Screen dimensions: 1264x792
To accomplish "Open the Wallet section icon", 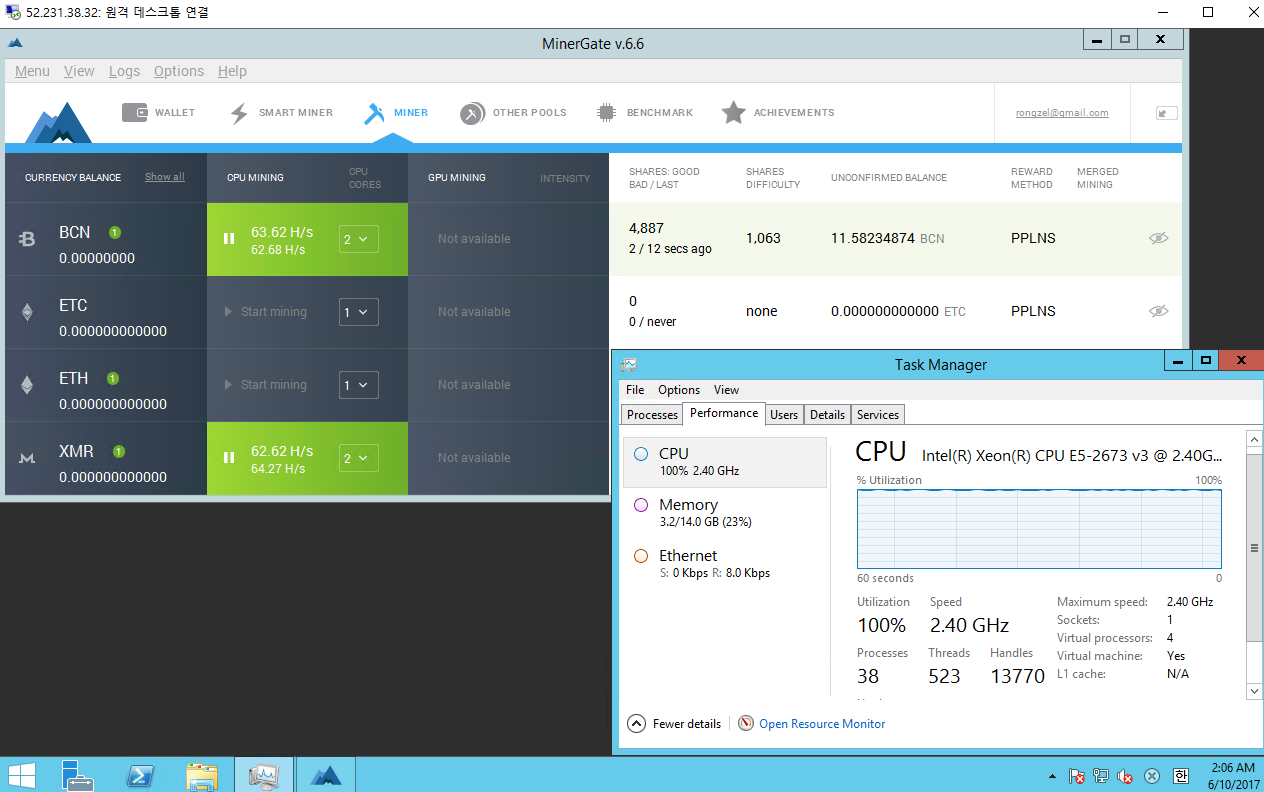I will (x=135, y=113).
